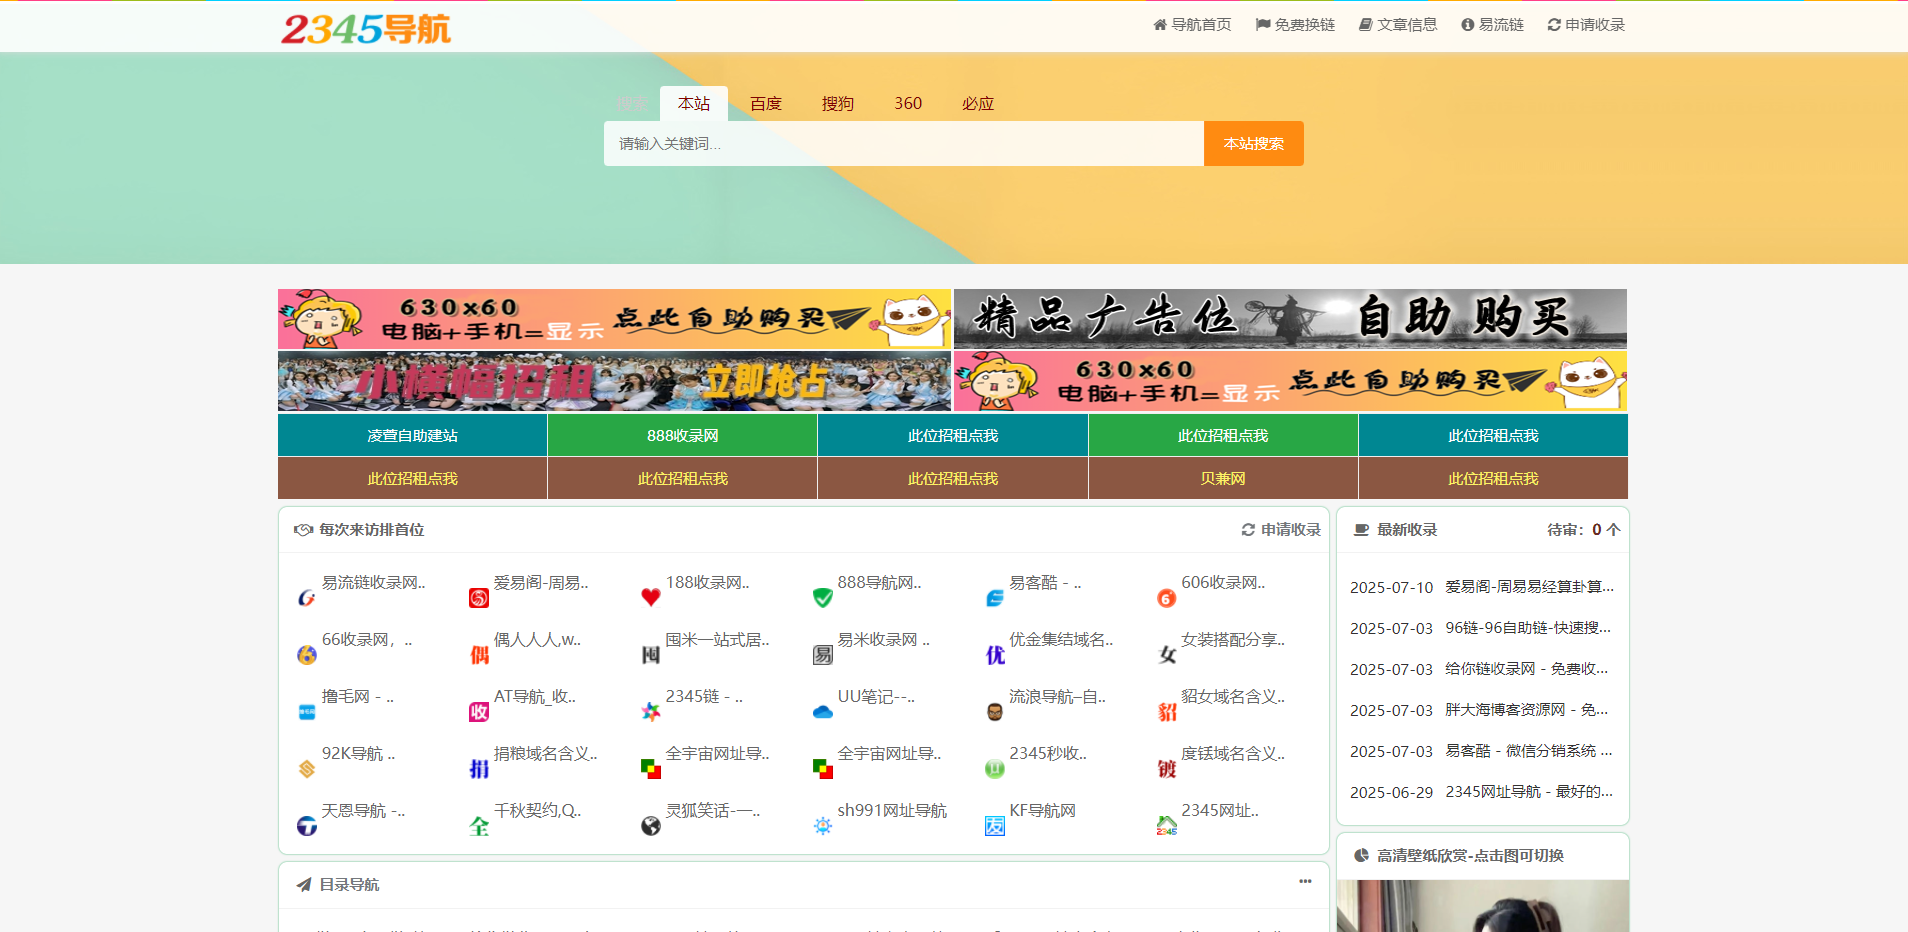Click the gear favicon of sh991网址导航

click(x=823, y=826)
